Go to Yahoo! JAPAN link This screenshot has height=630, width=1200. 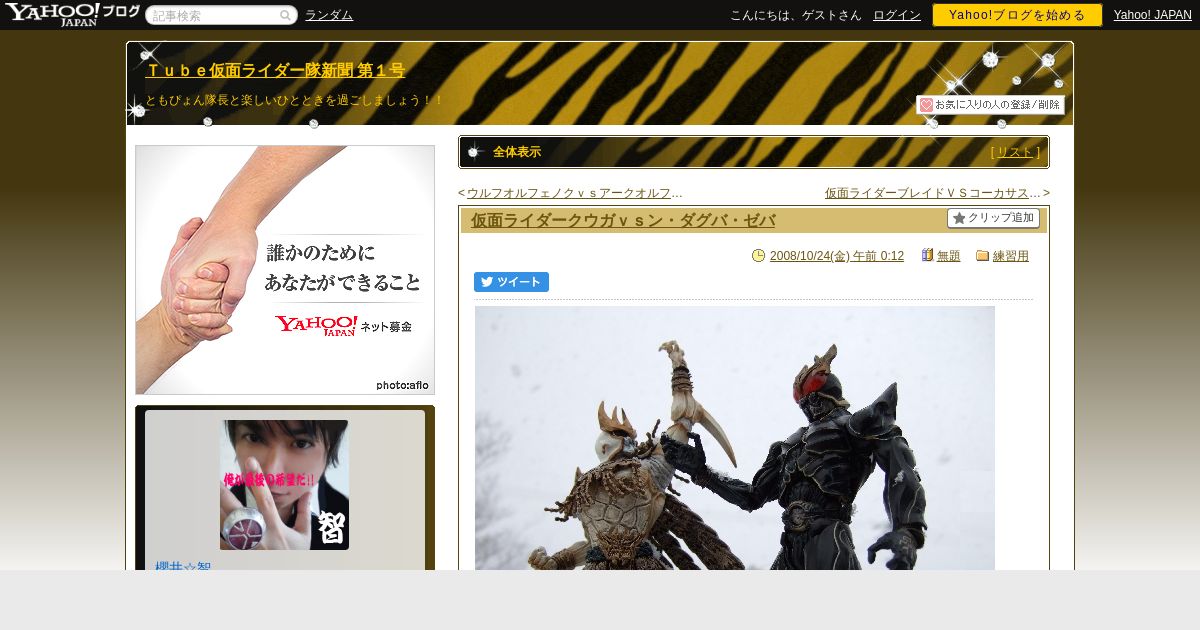[1153, 15]
